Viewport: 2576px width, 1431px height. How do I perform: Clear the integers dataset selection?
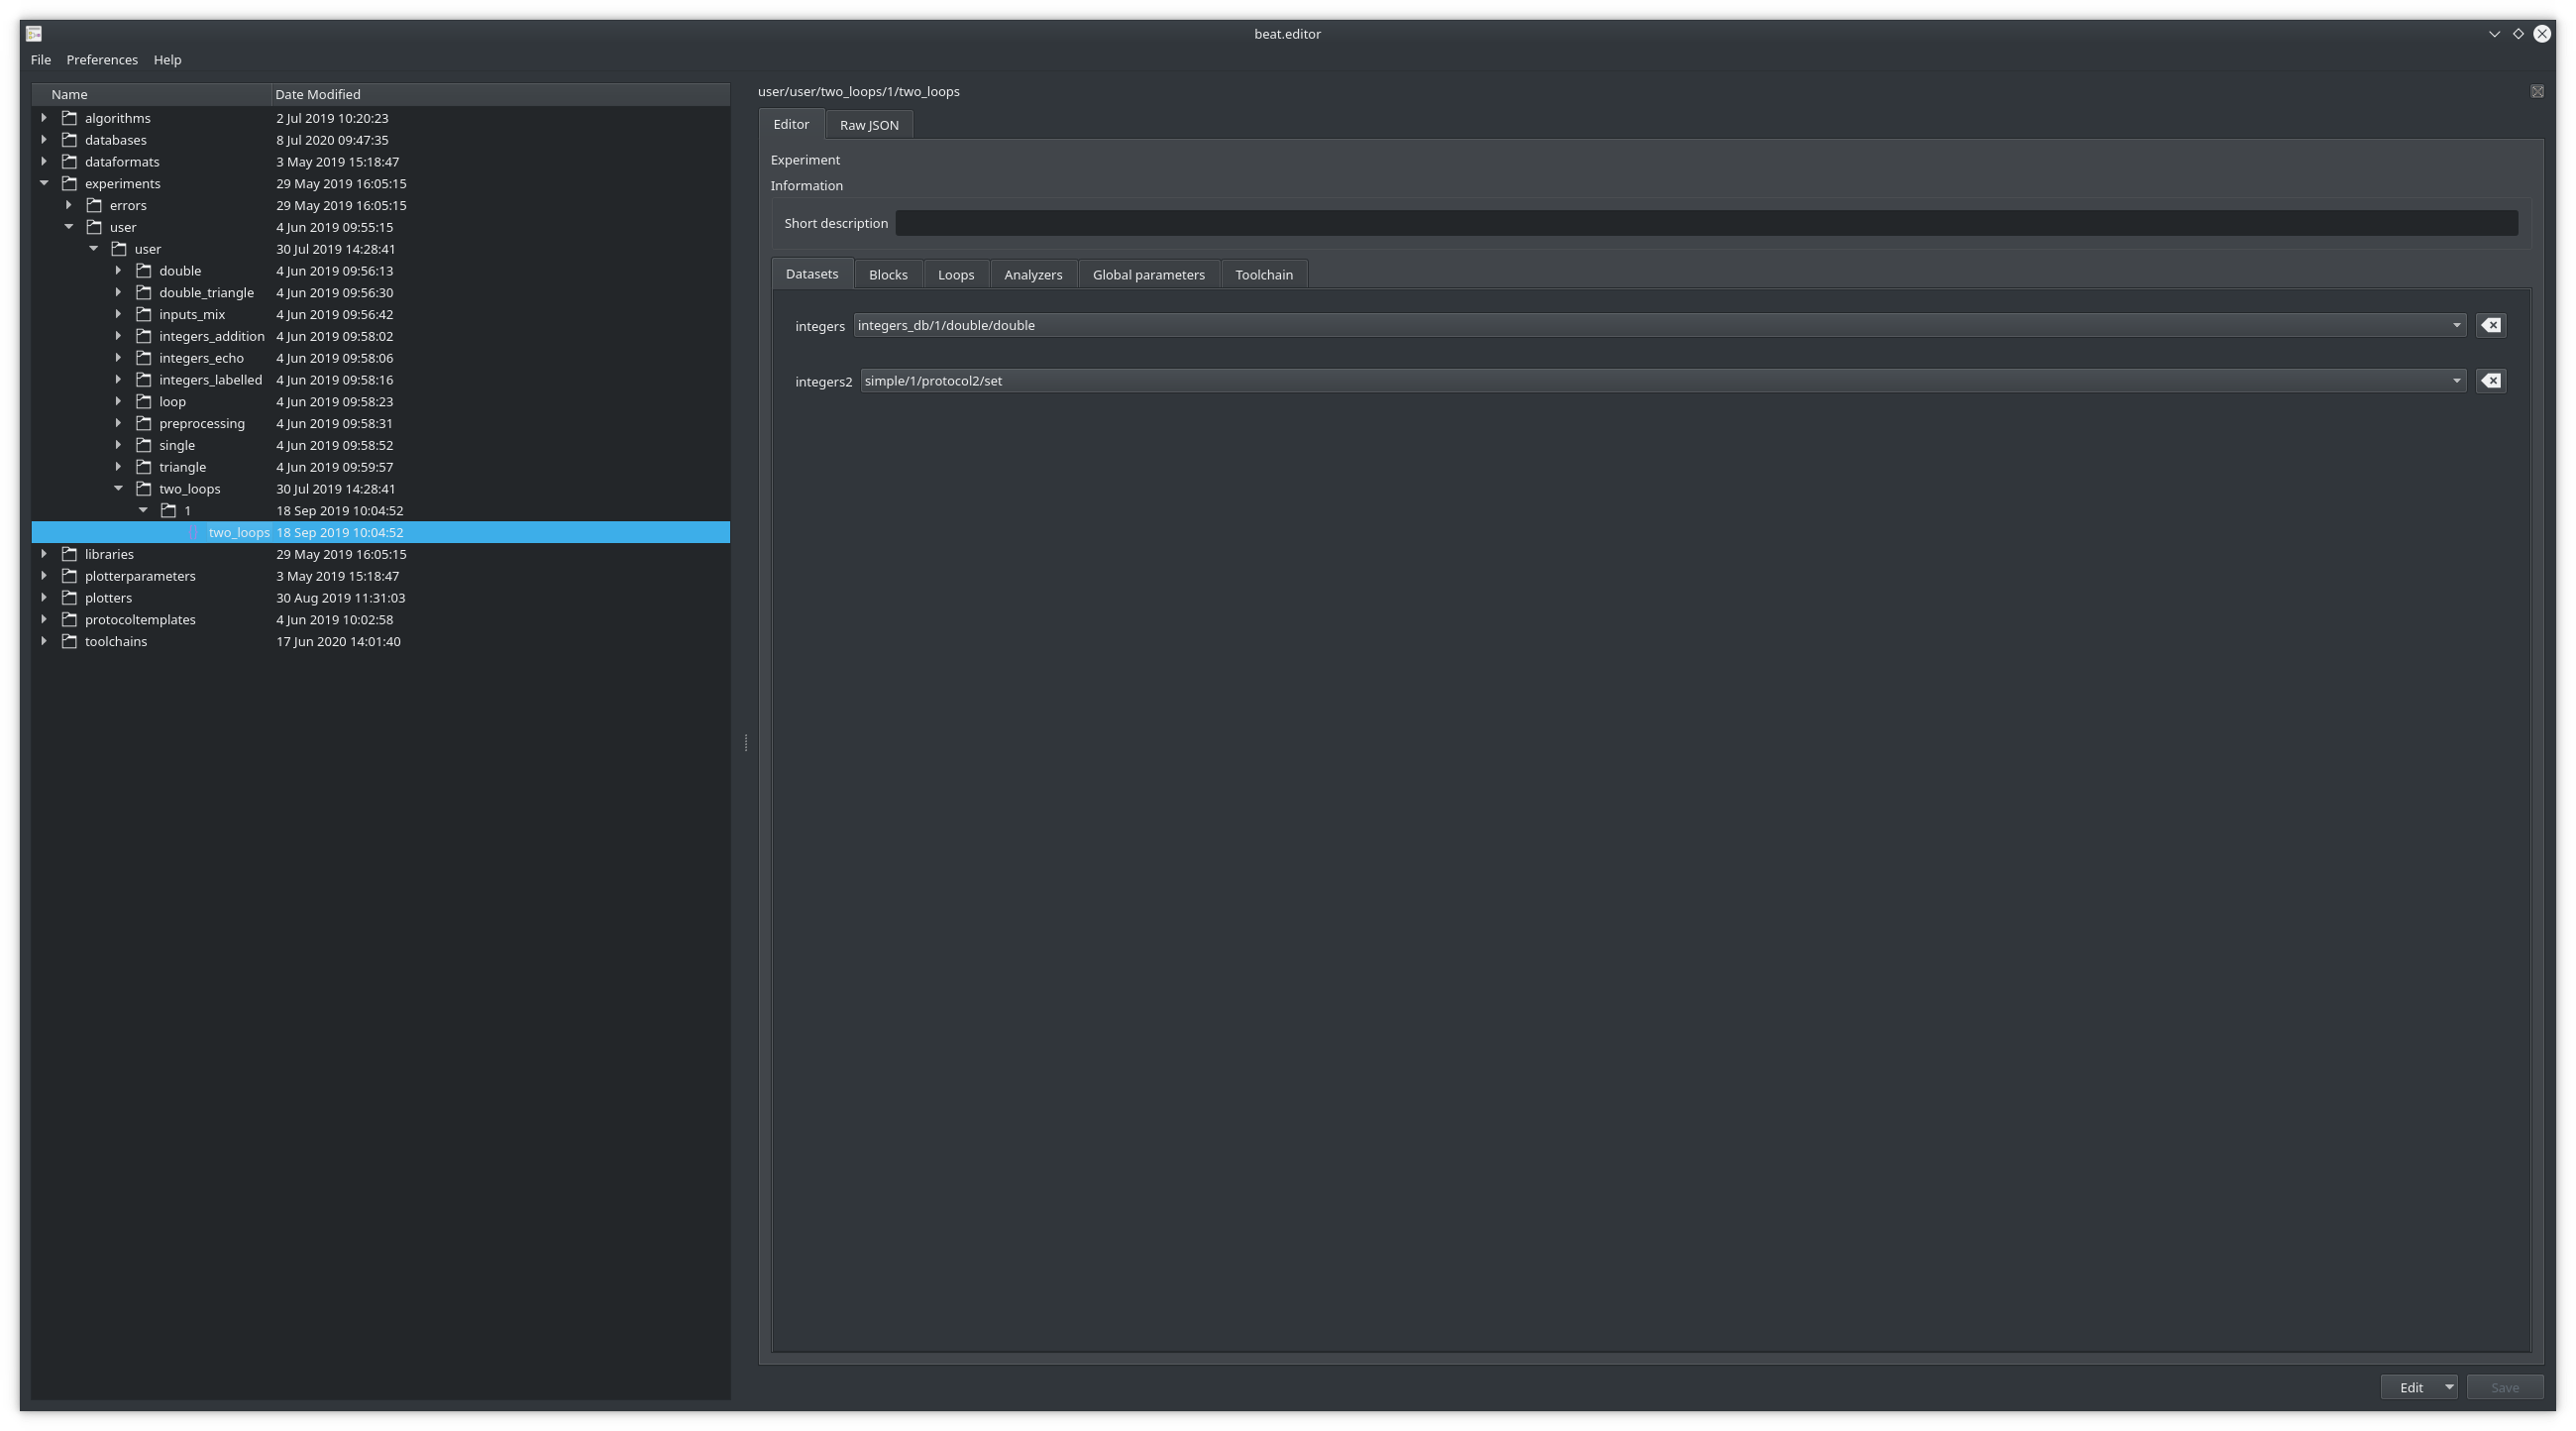pos(2491,324)
